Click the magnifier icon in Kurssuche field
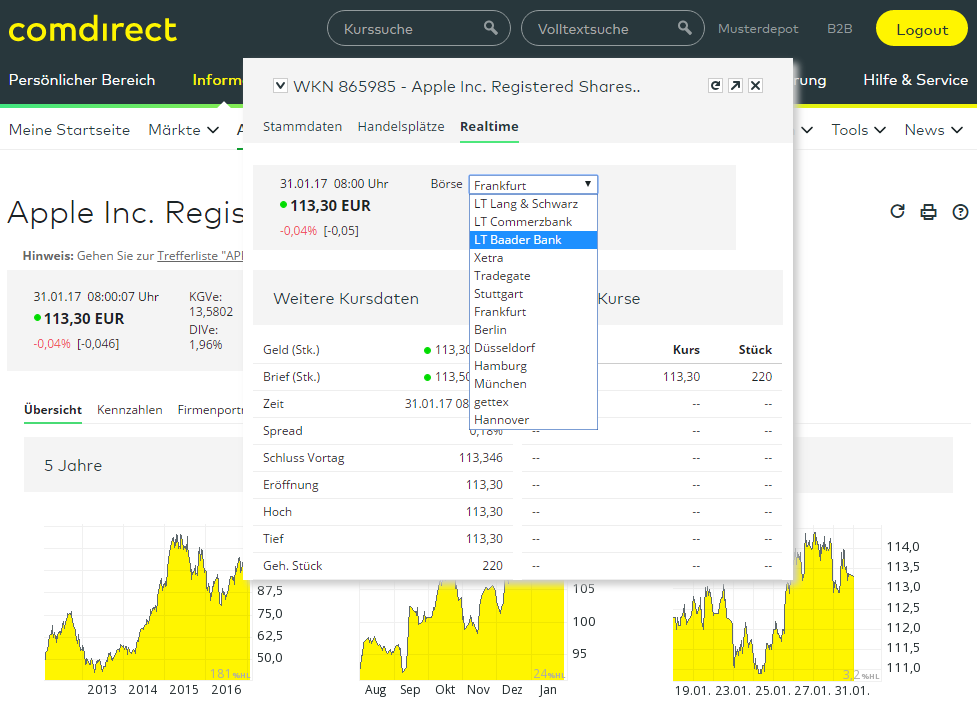This screenshot has width=977, height=709. [491, 28]
